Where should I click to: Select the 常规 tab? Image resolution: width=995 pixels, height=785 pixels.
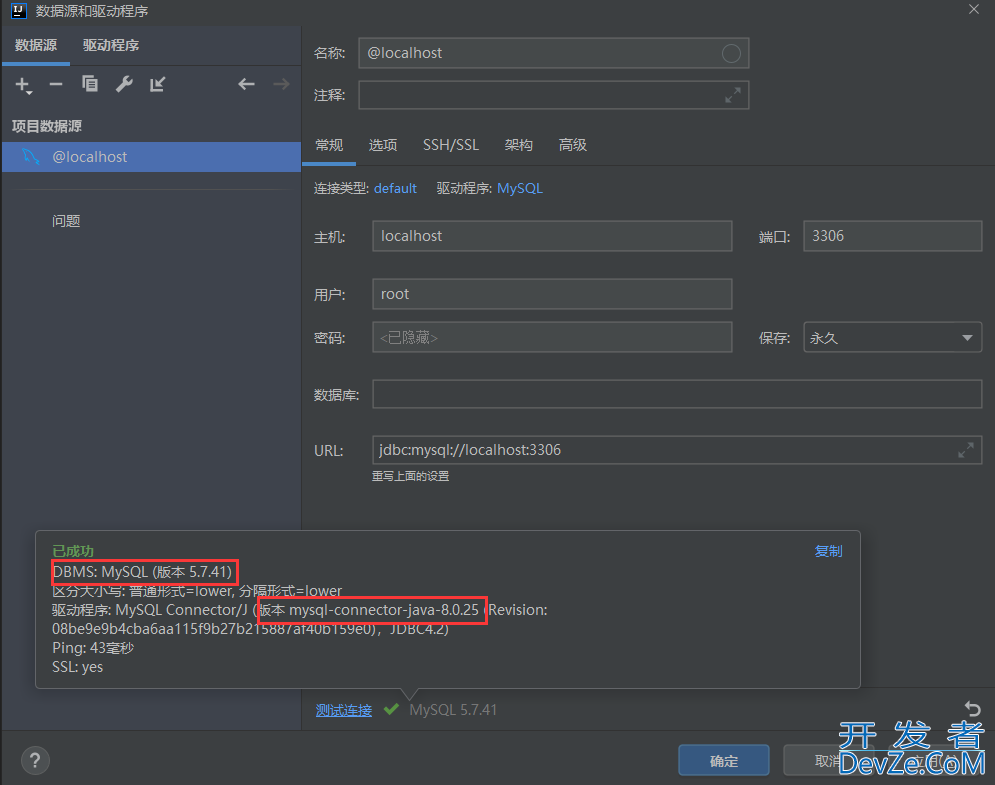pos(329,145)
